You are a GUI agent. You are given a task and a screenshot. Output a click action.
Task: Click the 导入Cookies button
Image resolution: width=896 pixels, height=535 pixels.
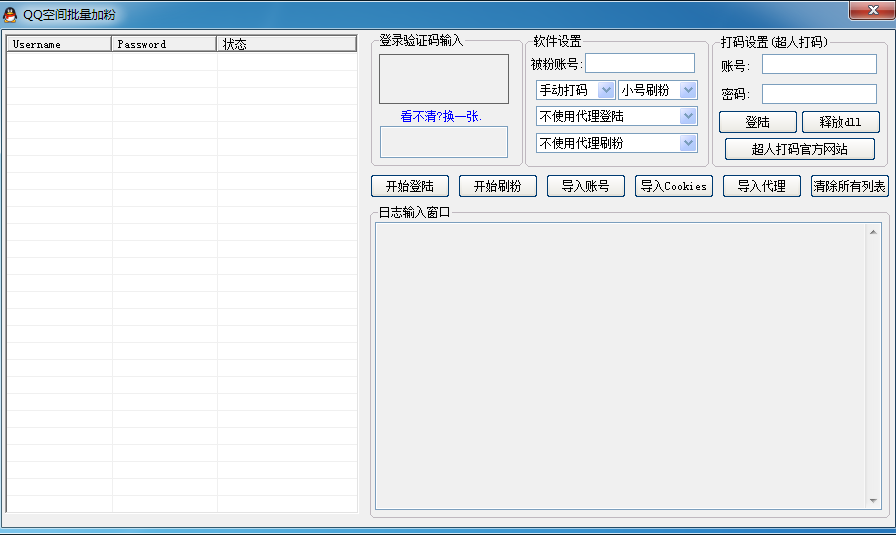tap(674, 186)
